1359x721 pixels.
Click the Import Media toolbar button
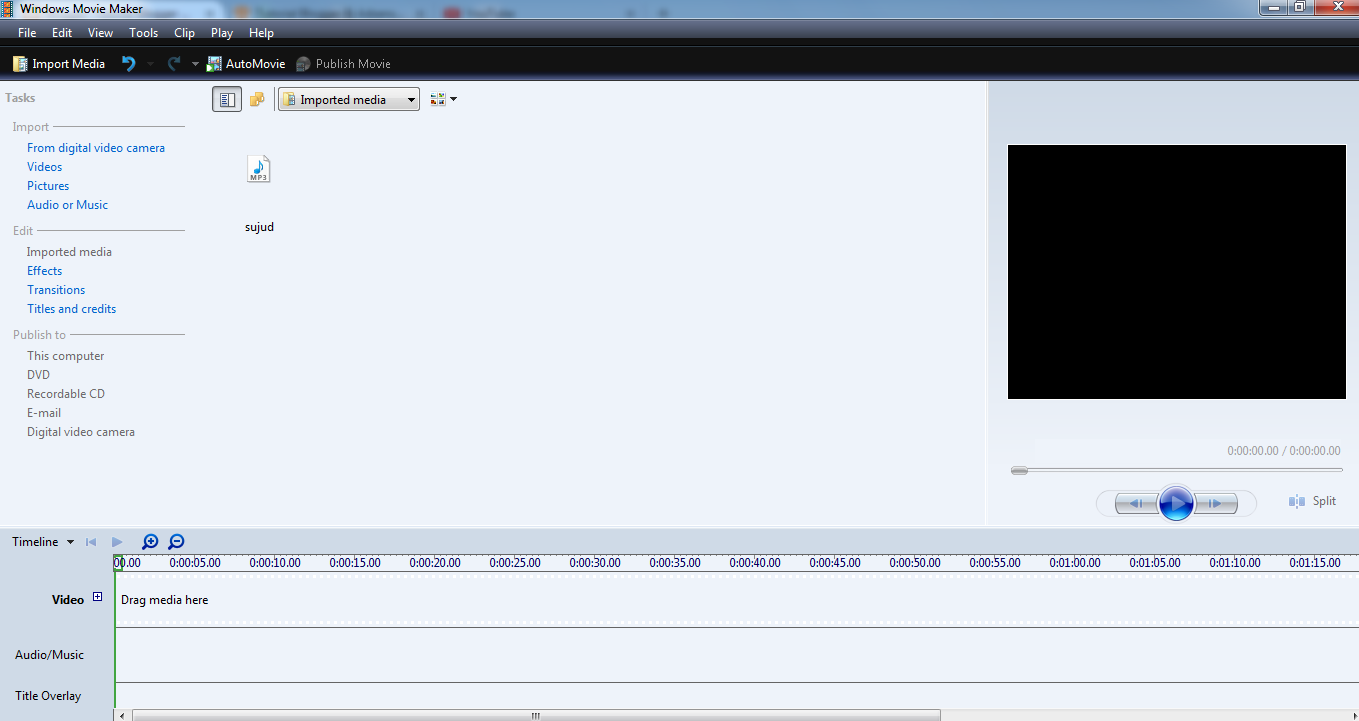pos(59,64)
